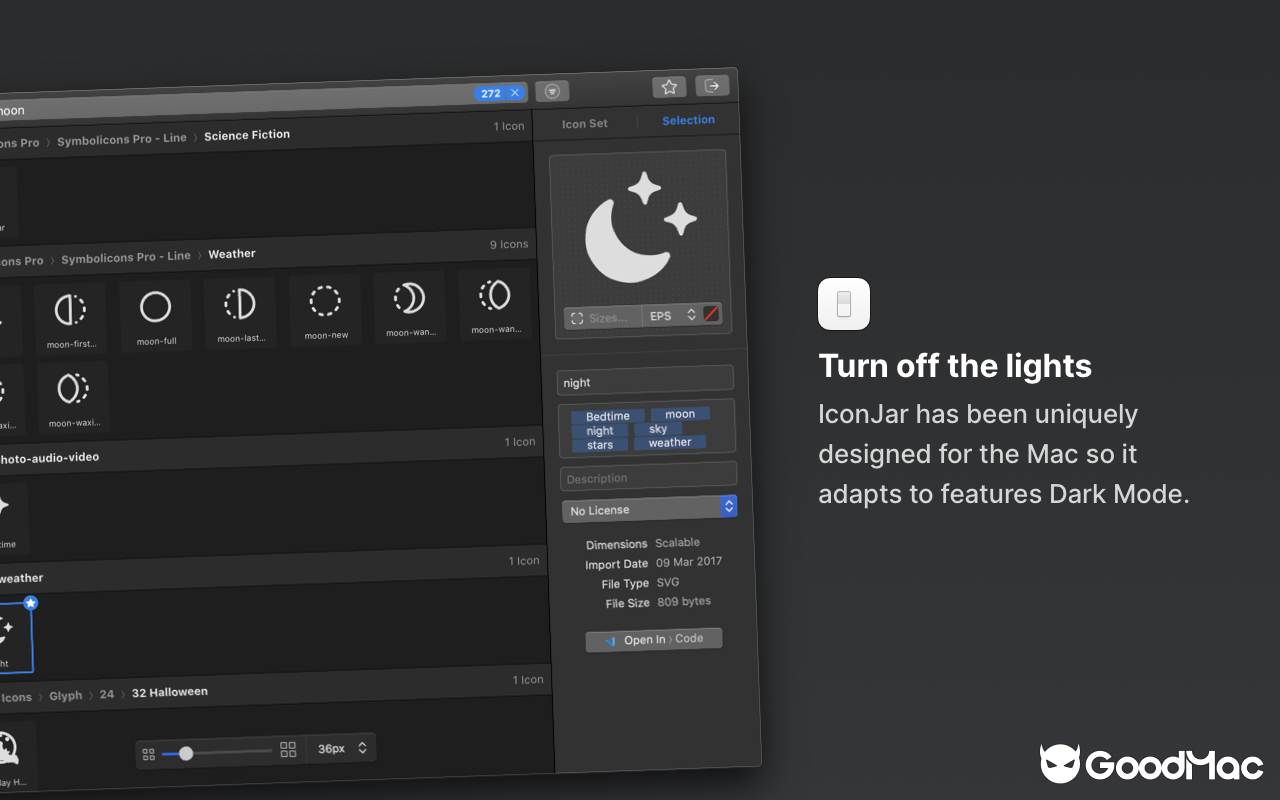Viewport: 1280px width, 800px height.
Task: Click the star favorite icon in the toolbar
Action: coord(669,86)
